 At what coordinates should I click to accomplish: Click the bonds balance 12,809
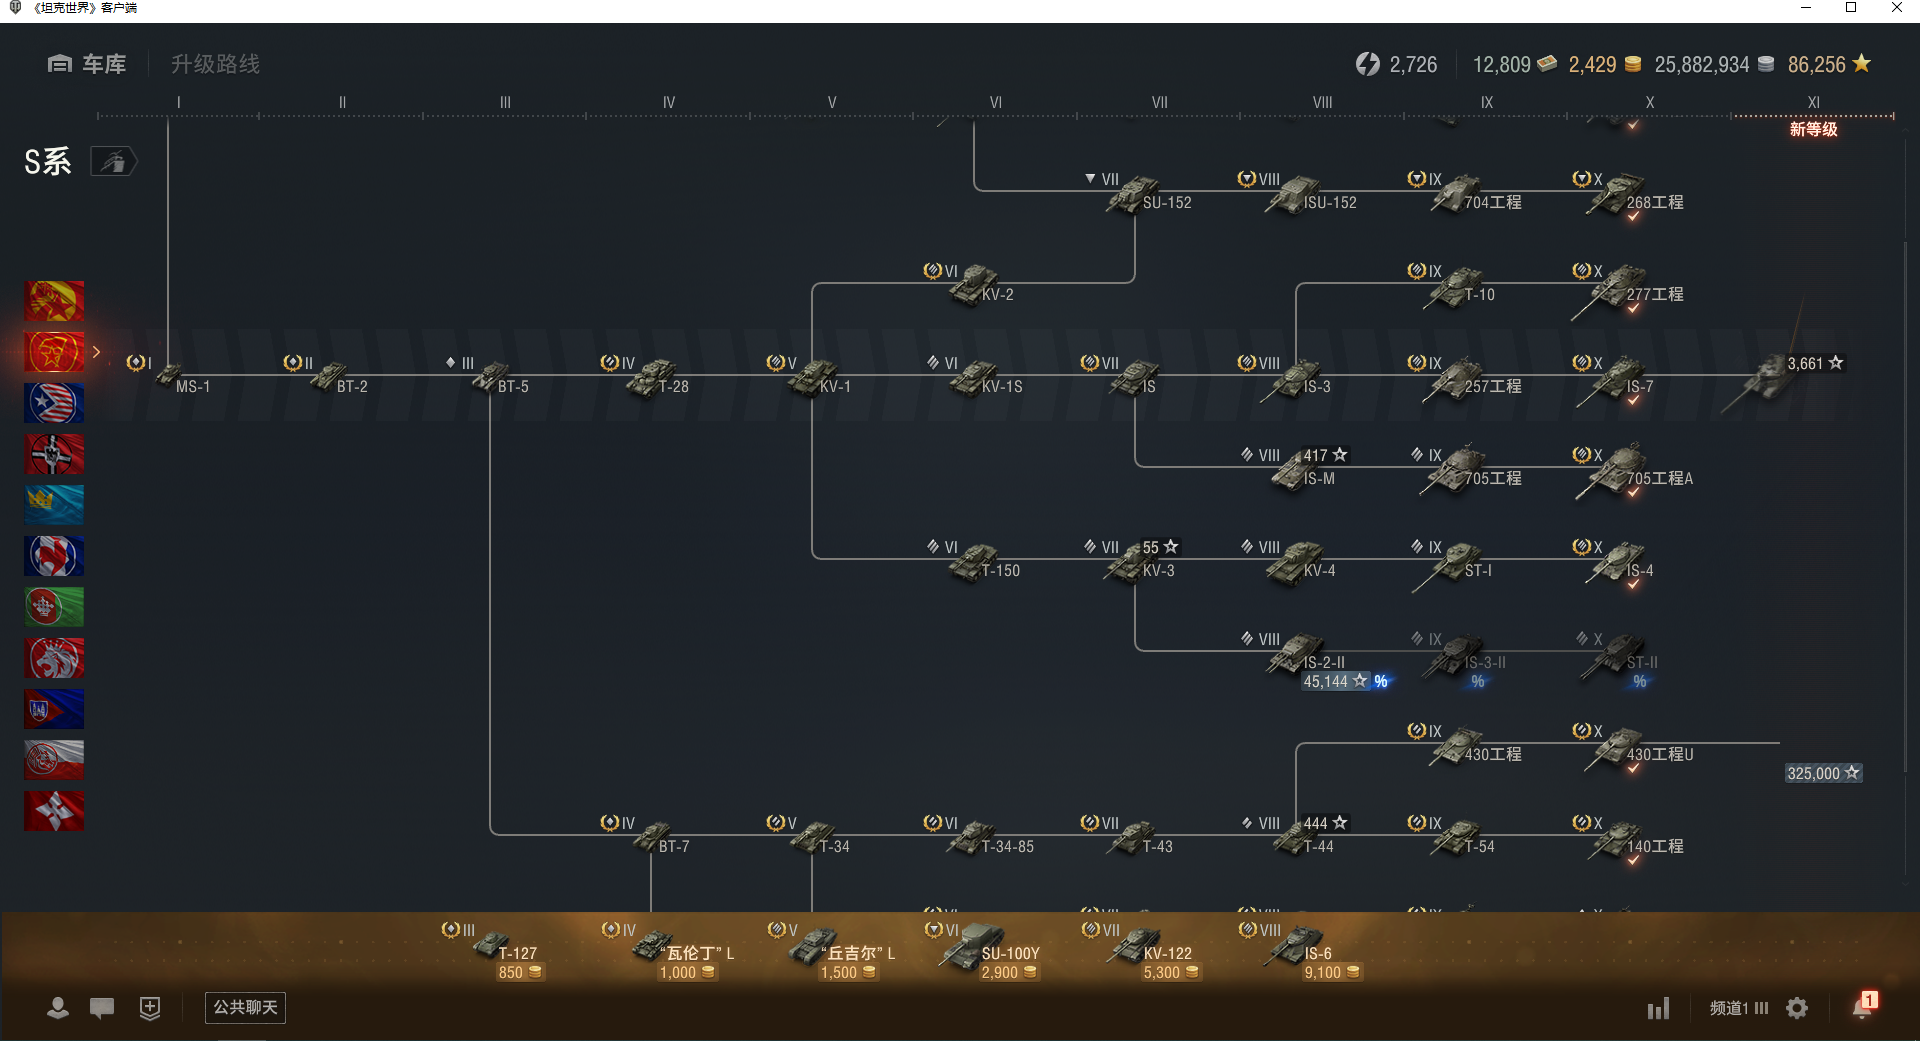click(x=1514, y=65)
